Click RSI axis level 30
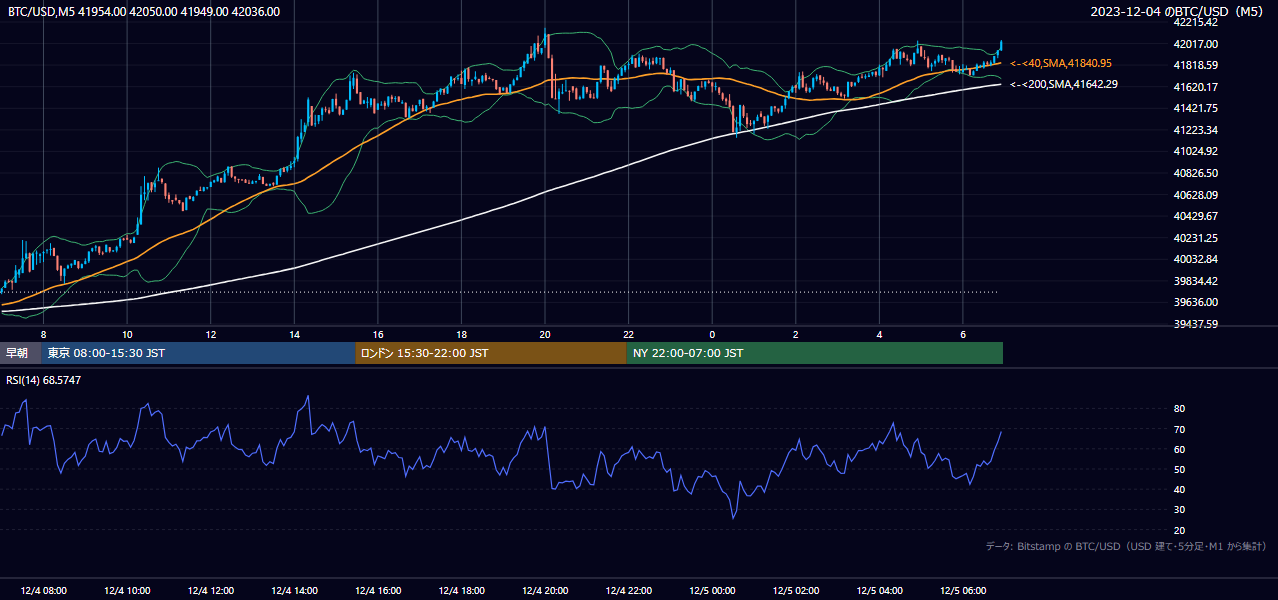 [x=1180, y=510]
